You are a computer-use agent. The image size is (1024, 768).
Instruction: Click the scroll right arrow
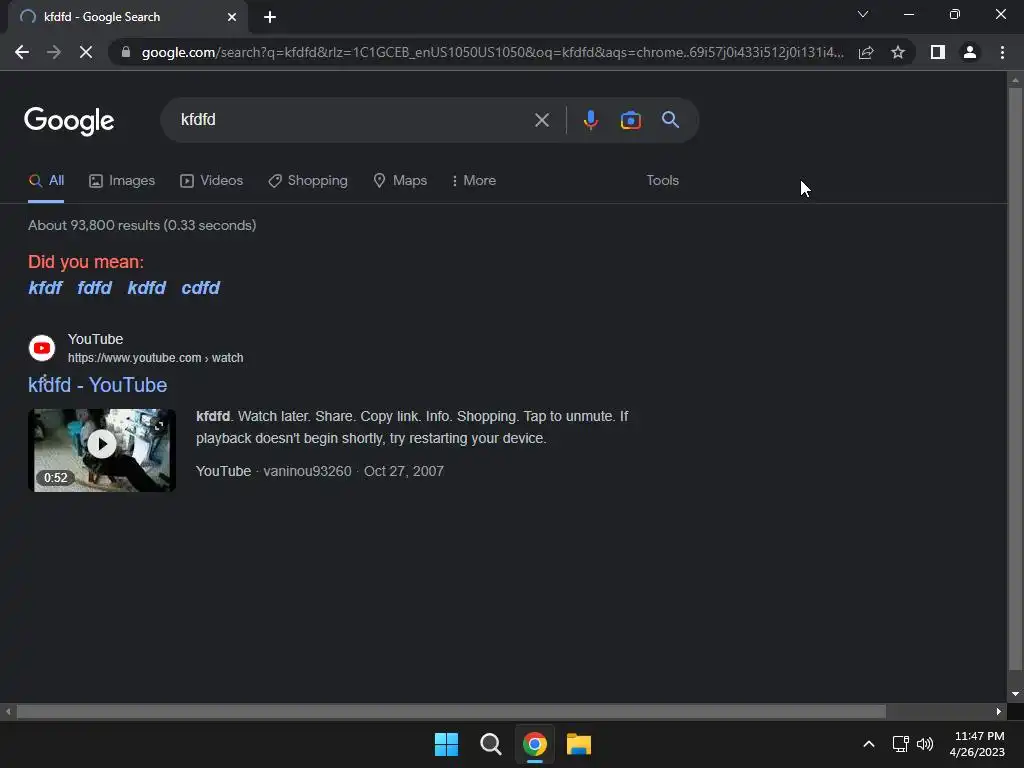click(999, 711)
